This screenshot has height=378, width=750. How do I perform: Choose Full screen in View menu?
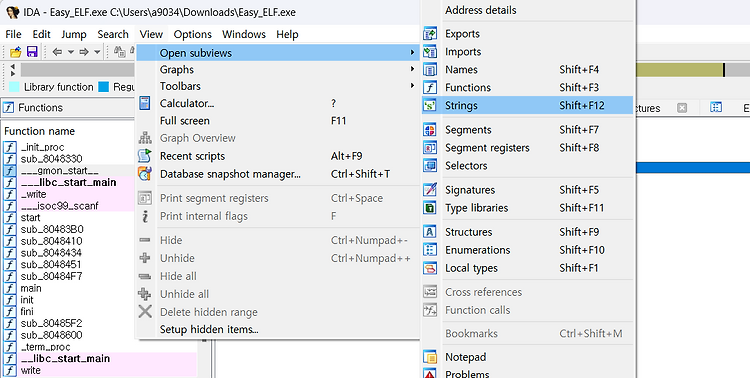click(278, 121)
